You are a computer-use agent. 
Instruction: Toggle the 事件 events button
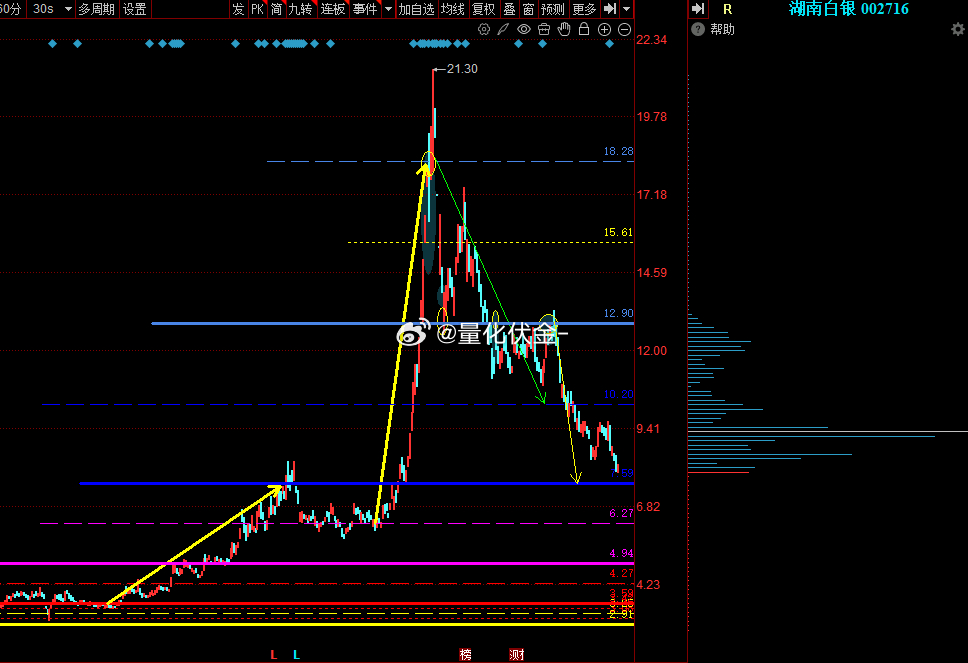click(x=365, y=9)
